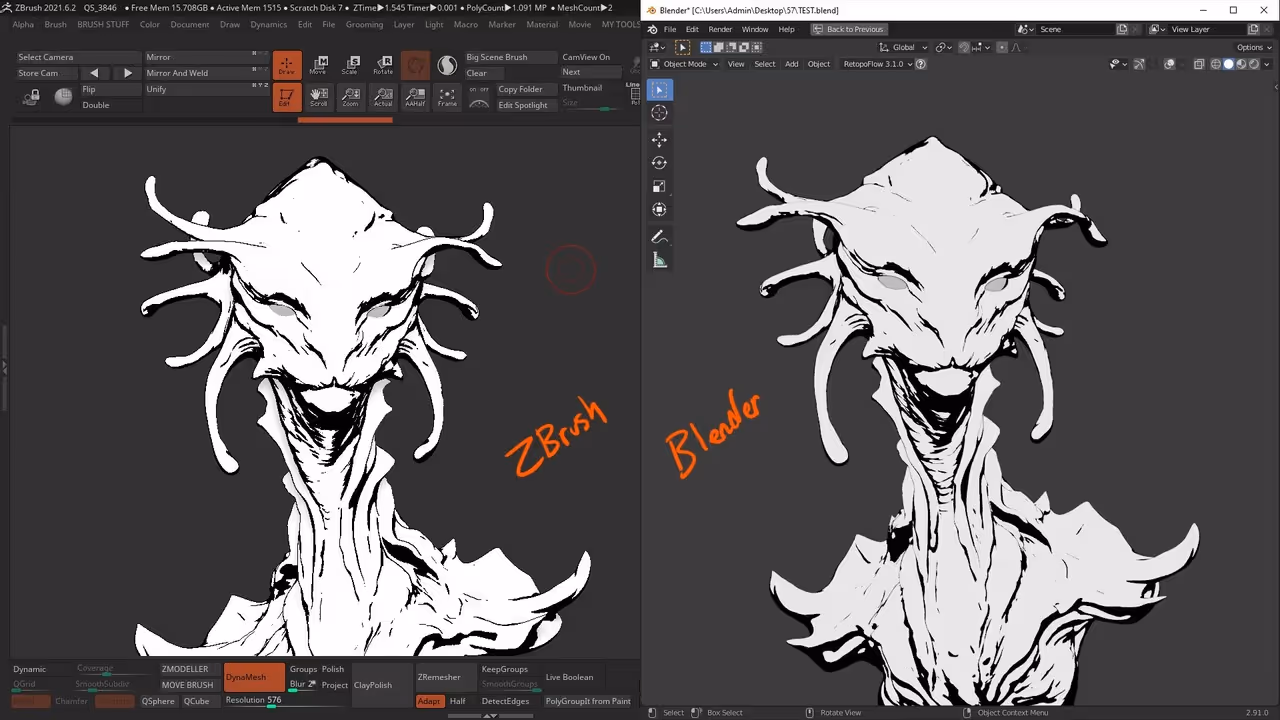Viewport: 1280px width, 720px height.
Task: Choose the Scroll hand icon in ZBrush
Action: point(318,97)
